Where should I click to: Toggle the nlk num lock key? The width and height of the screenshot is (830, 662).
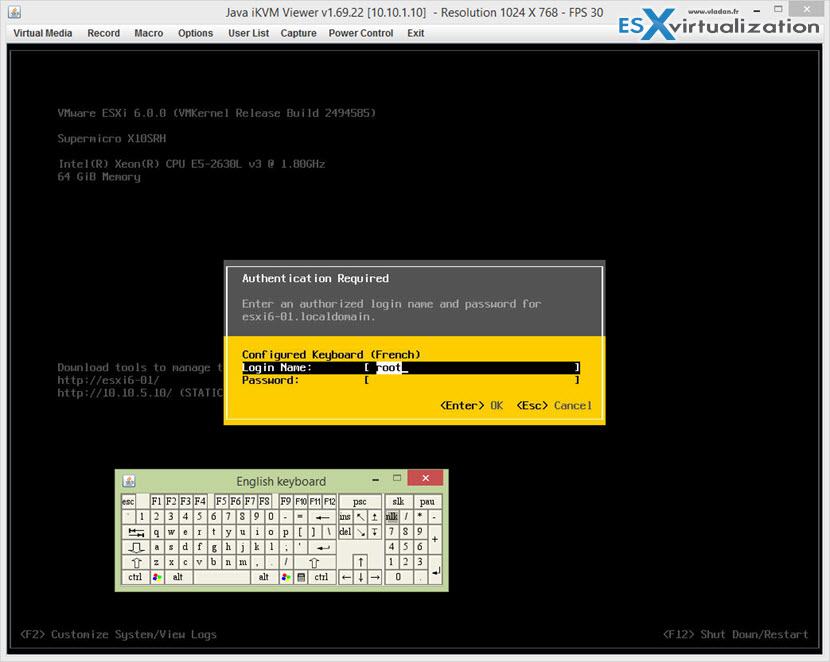(x=392, y=517)
